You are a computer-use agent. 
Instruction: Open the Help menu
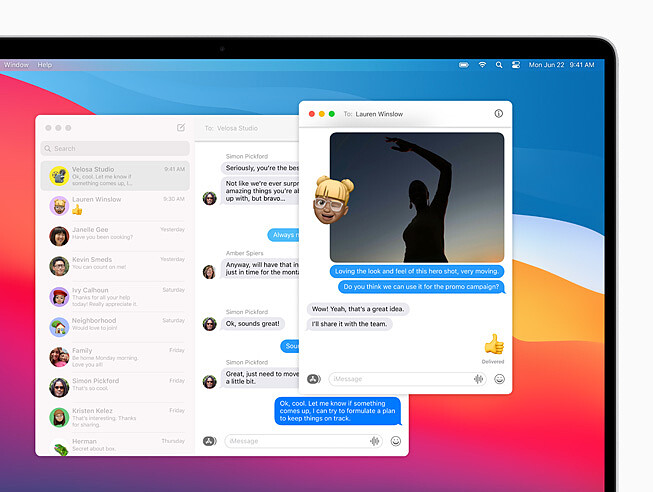tap(45, 65)
